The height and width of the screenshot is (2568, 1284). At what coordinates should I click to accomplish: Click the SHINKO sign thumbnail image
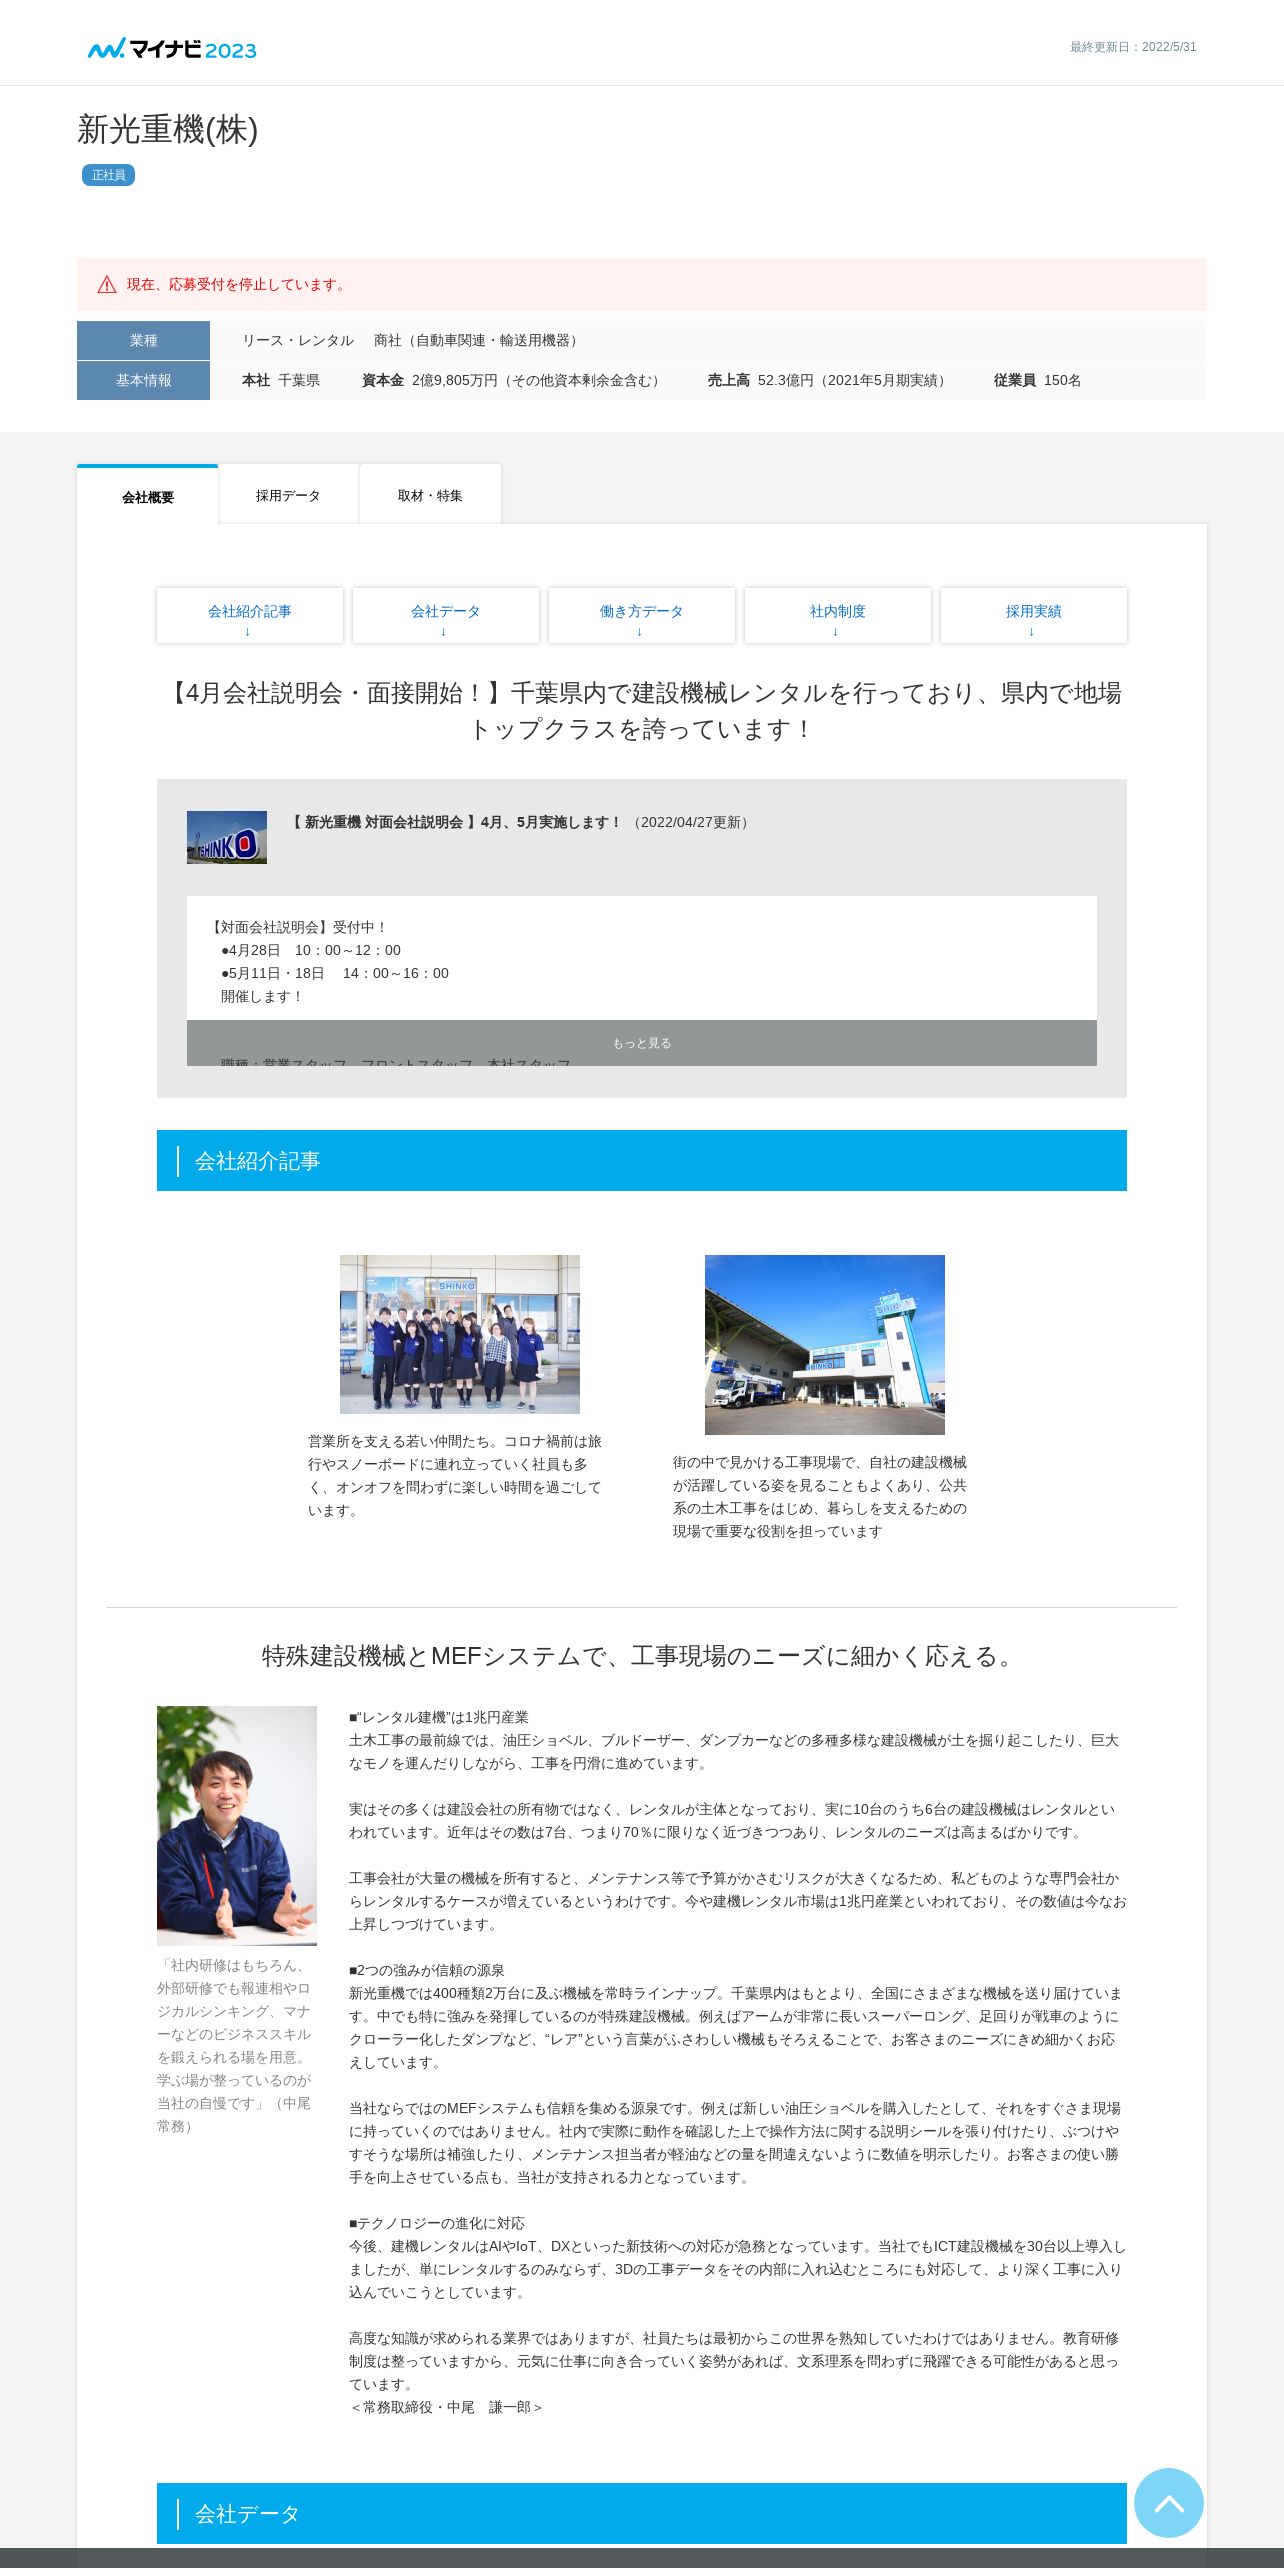227,837
